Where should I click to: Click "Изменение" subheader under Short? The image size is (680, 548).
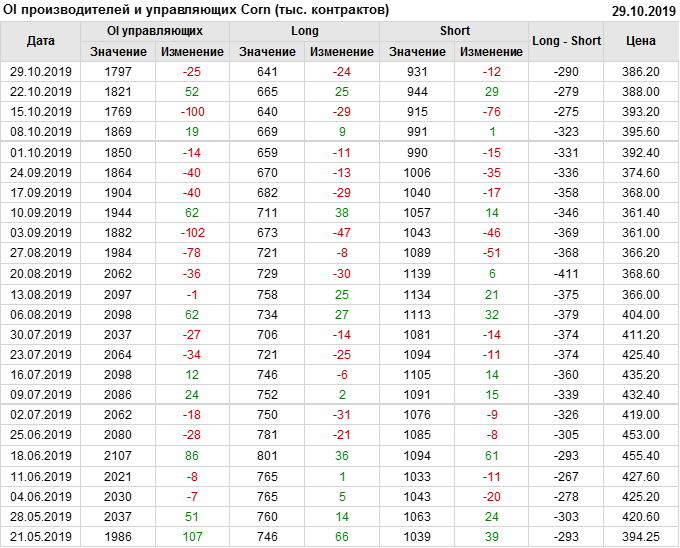pyautogui.click(x=491, y=52)
